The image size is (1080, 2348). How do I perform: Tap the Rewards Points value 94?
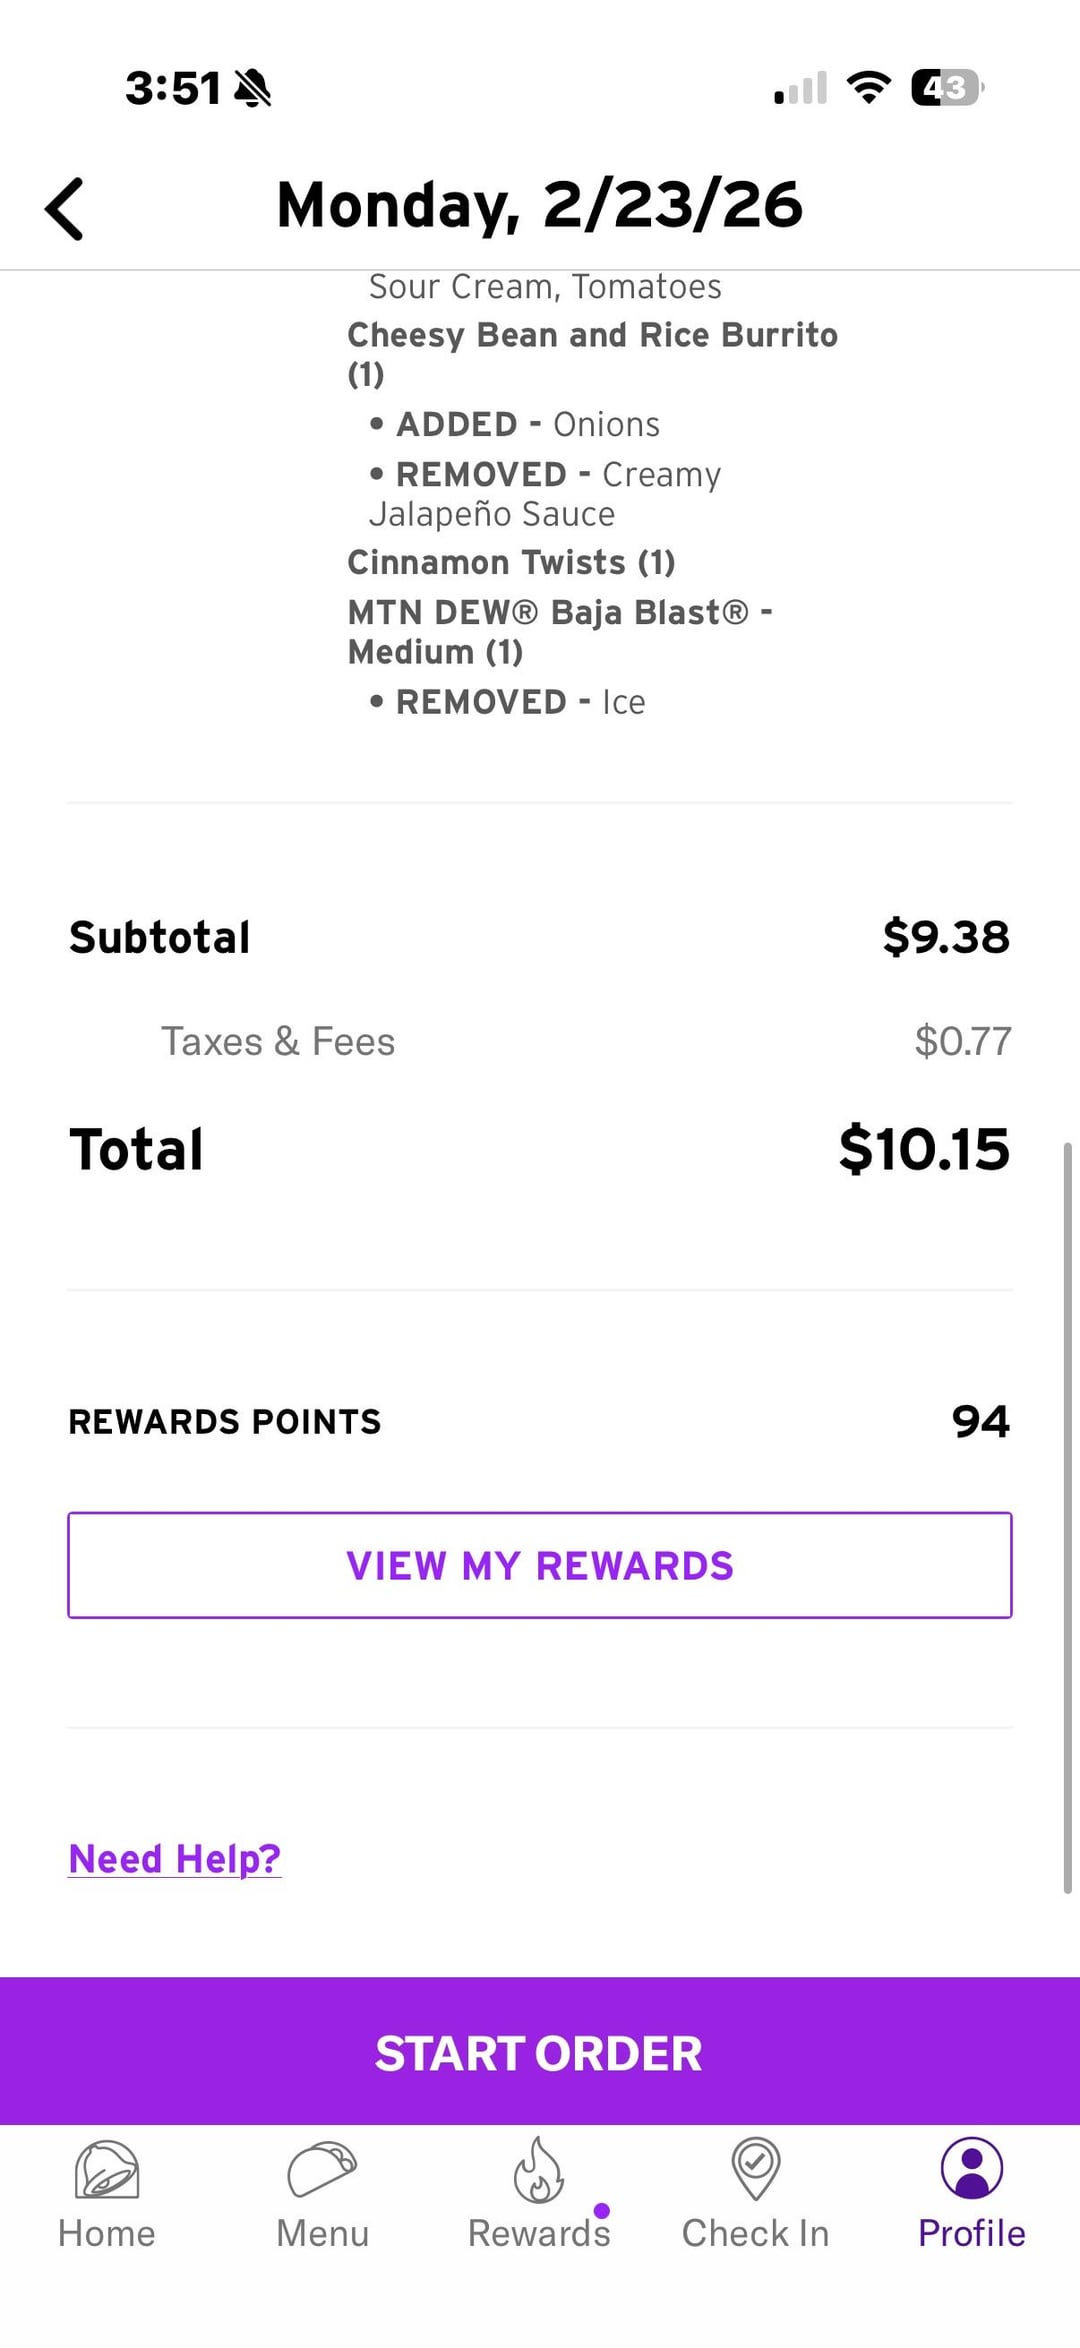980,1421
